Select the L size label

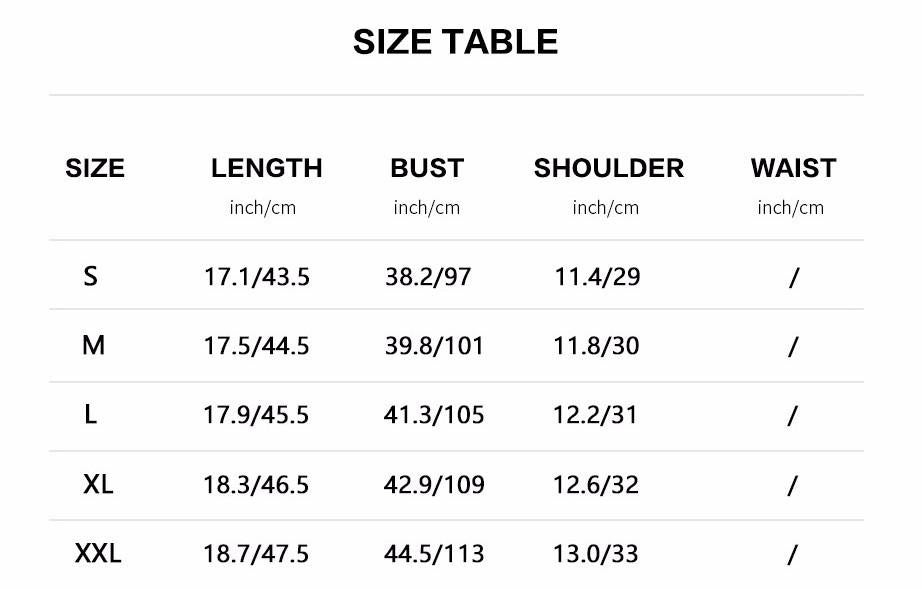pos(90,414)
